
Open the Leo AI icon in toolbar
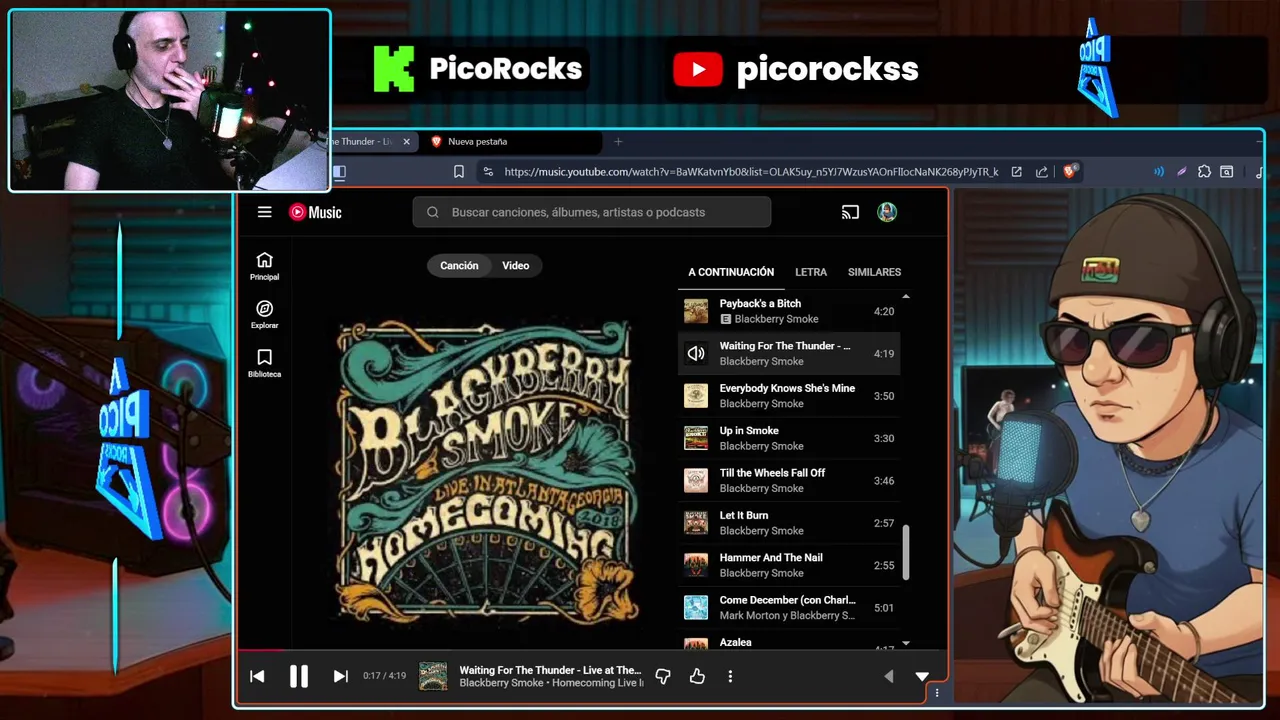click(1182, 172)
